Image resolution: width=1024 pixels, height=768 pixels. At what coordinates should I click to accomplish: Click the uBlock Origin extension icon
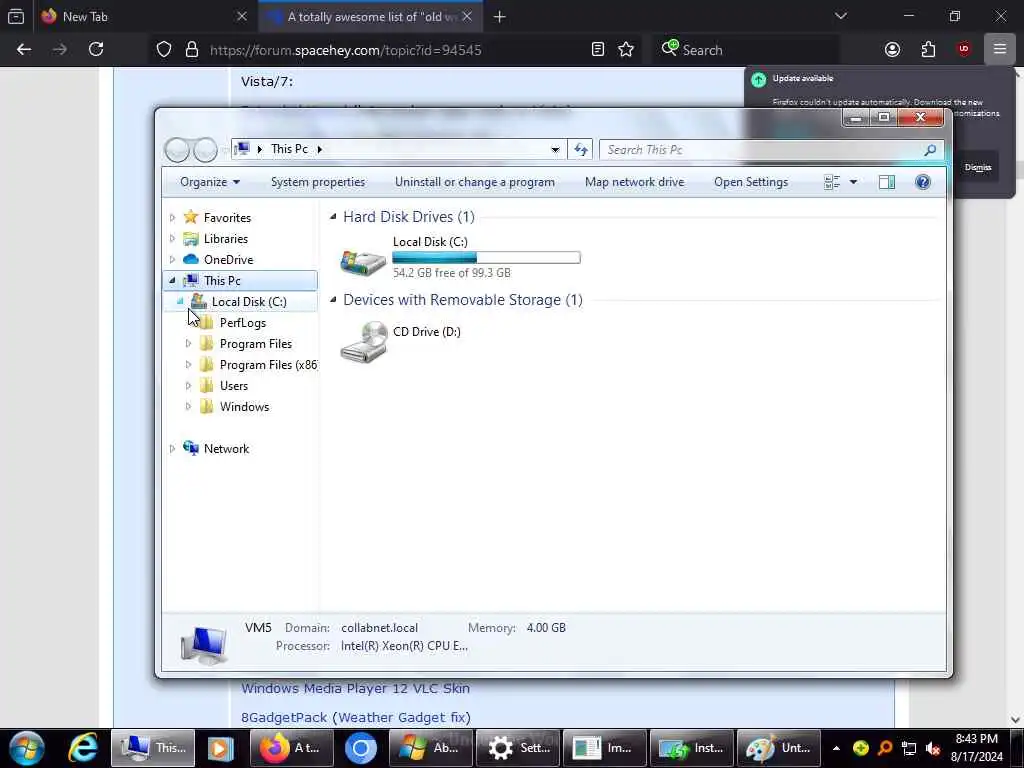point(964,49)
